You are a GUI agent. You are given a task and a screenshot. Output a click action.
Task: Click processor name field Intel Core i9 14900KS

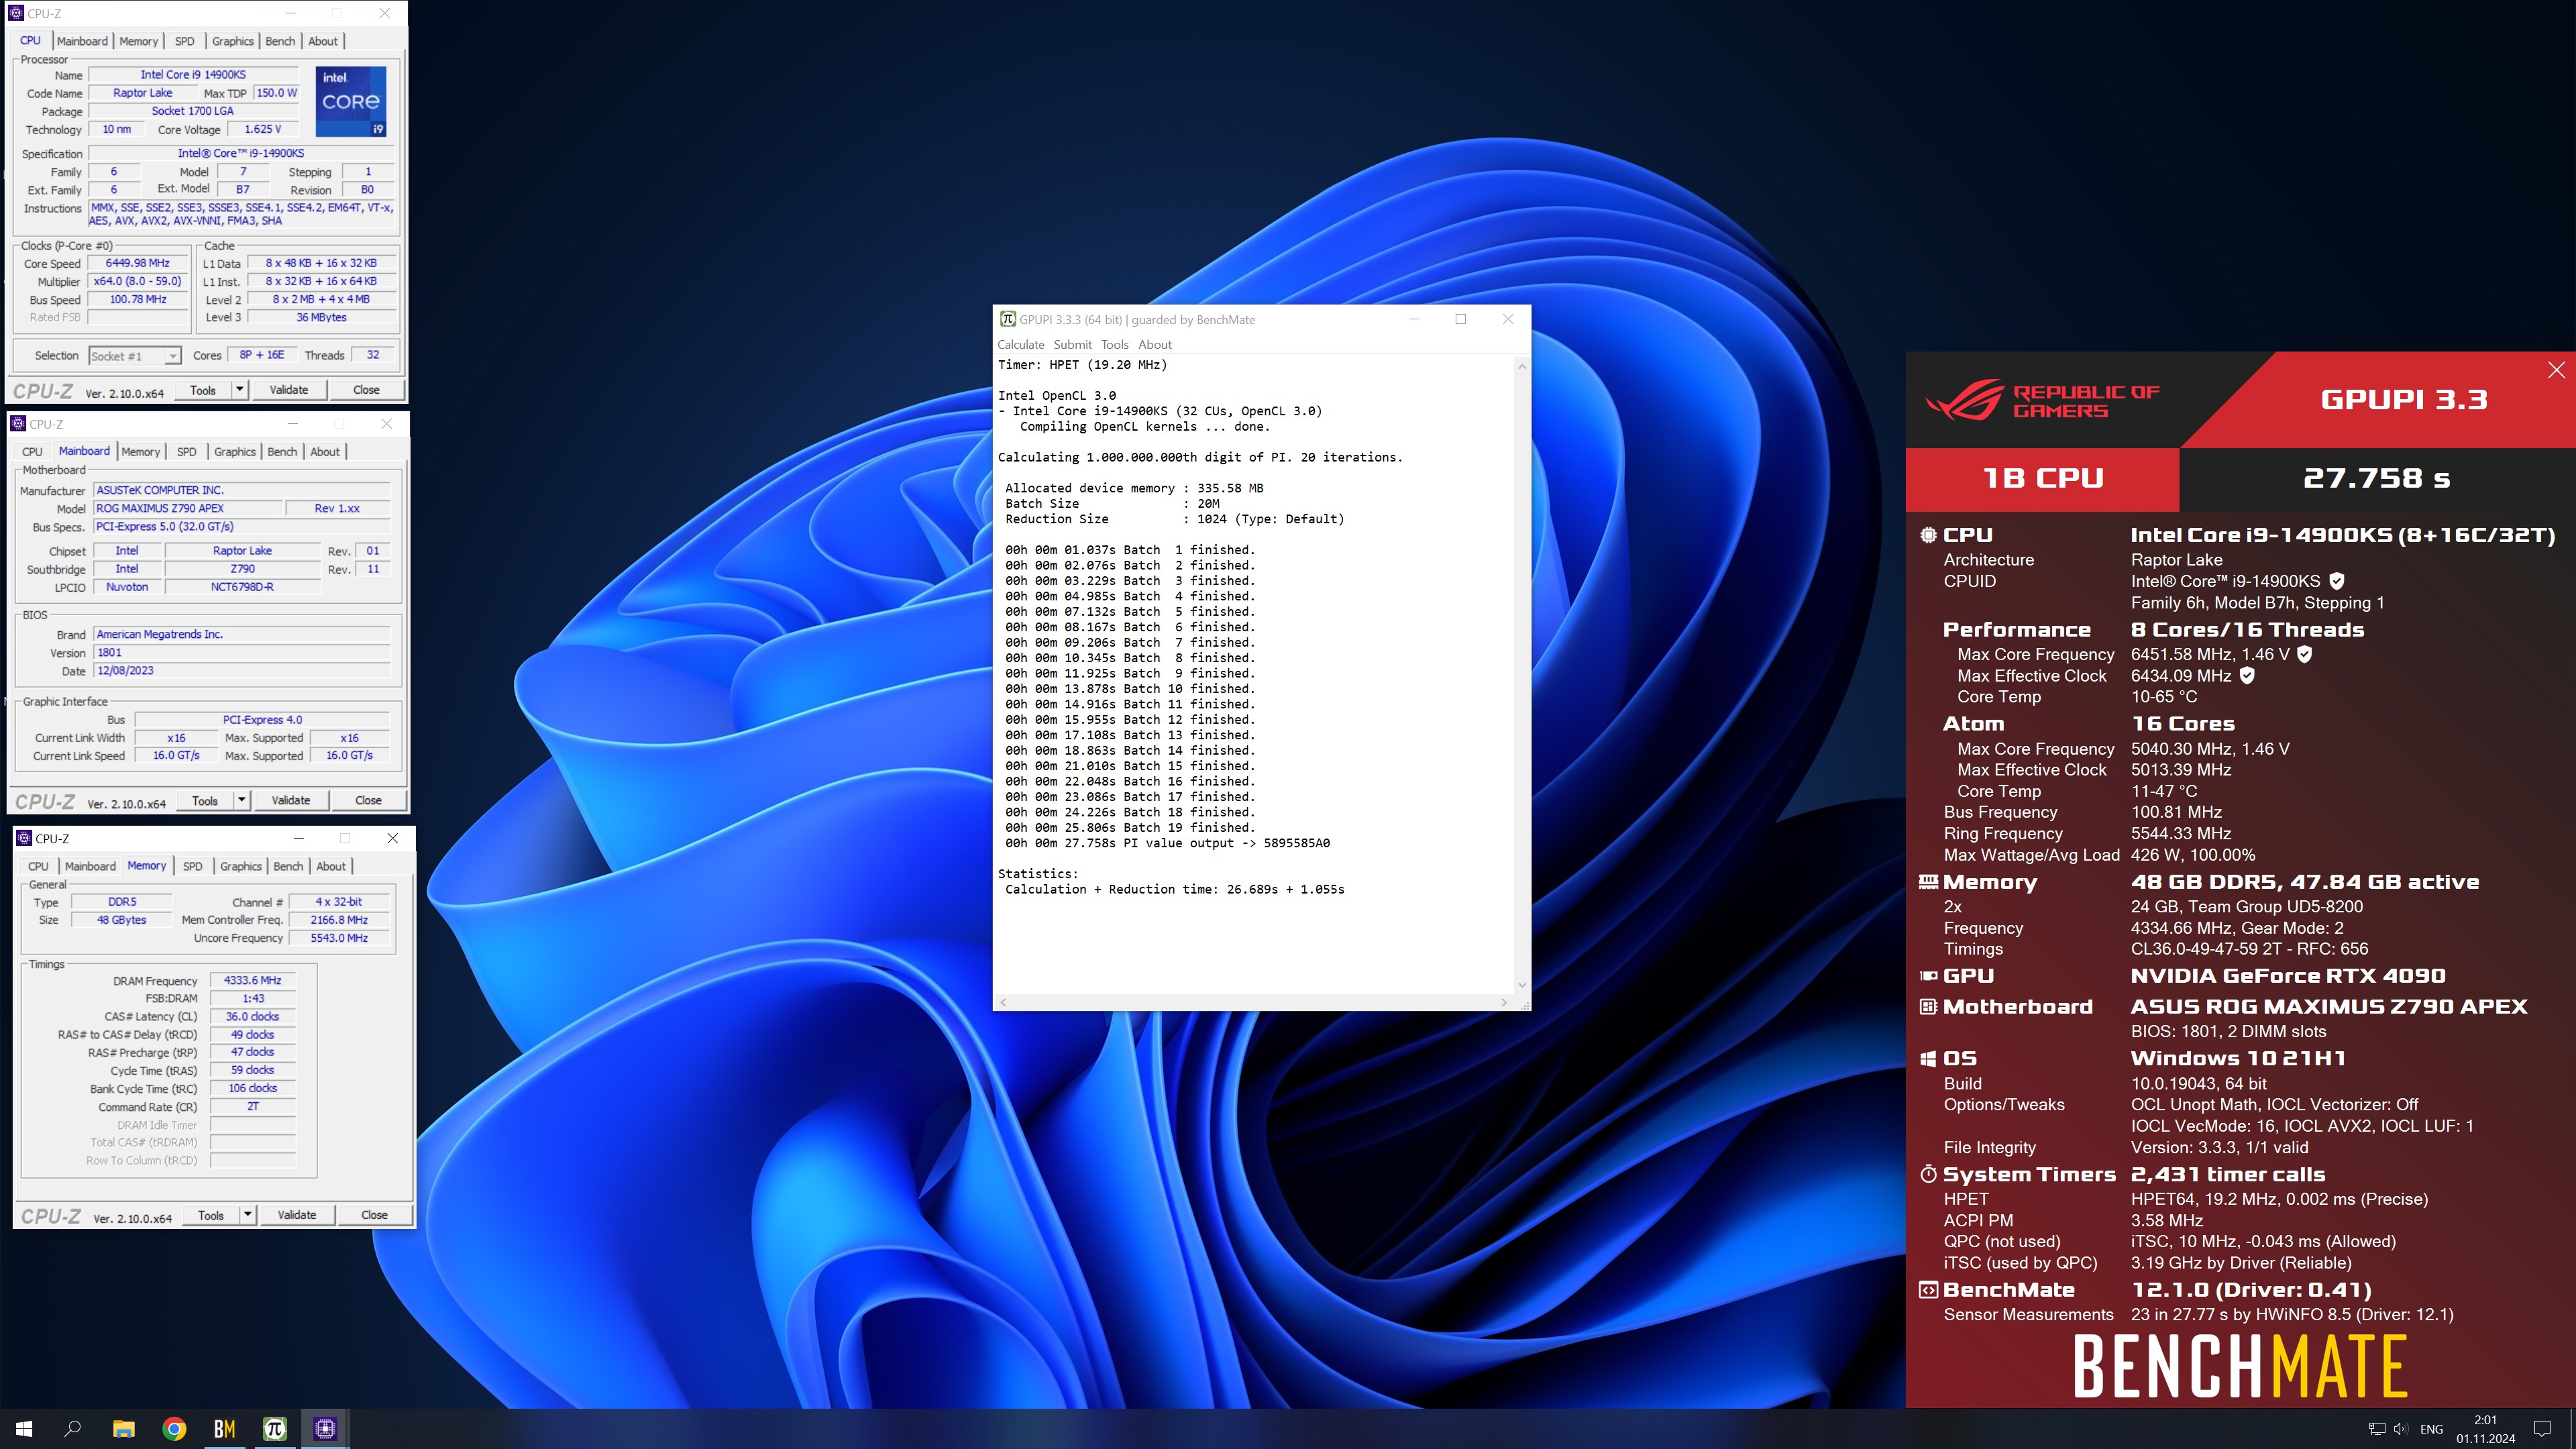[193, 75]
